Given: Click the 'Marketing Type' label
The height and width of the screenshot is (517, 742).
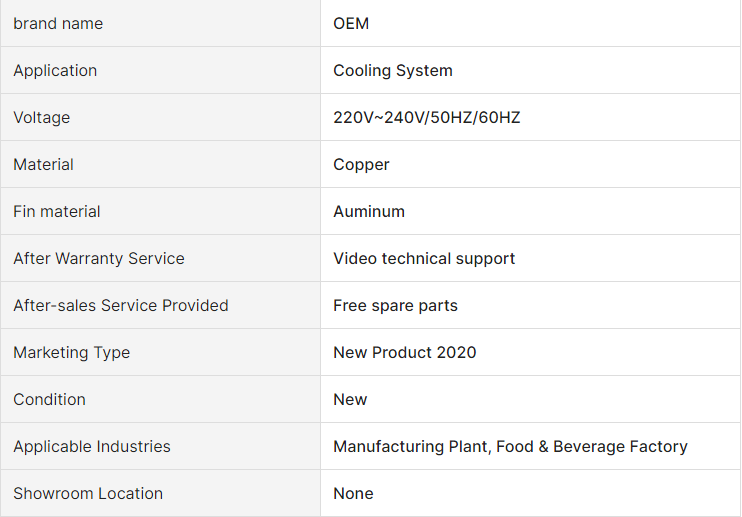Looking at the screenshot, I should pos(71,352).
